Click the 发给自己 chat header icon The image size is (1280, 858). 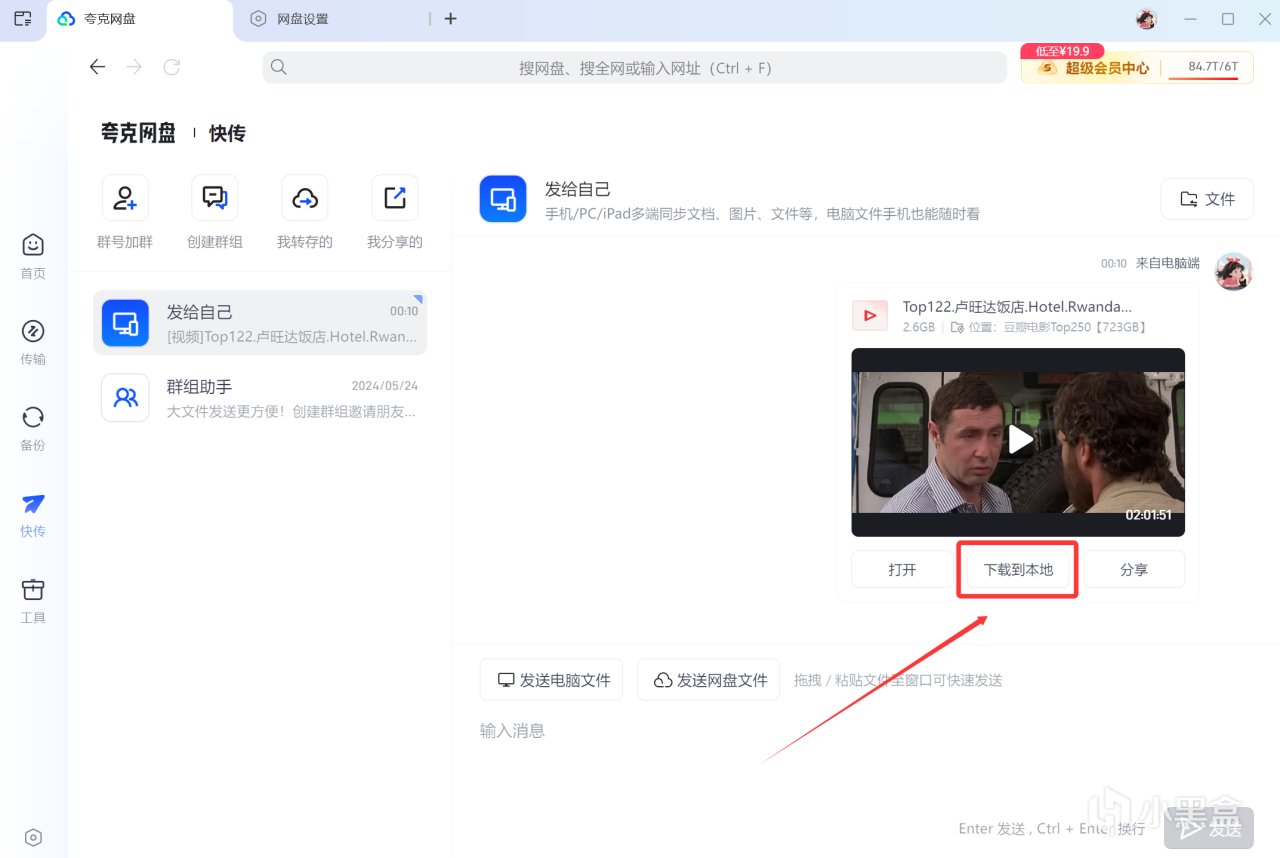coord(503,198)
